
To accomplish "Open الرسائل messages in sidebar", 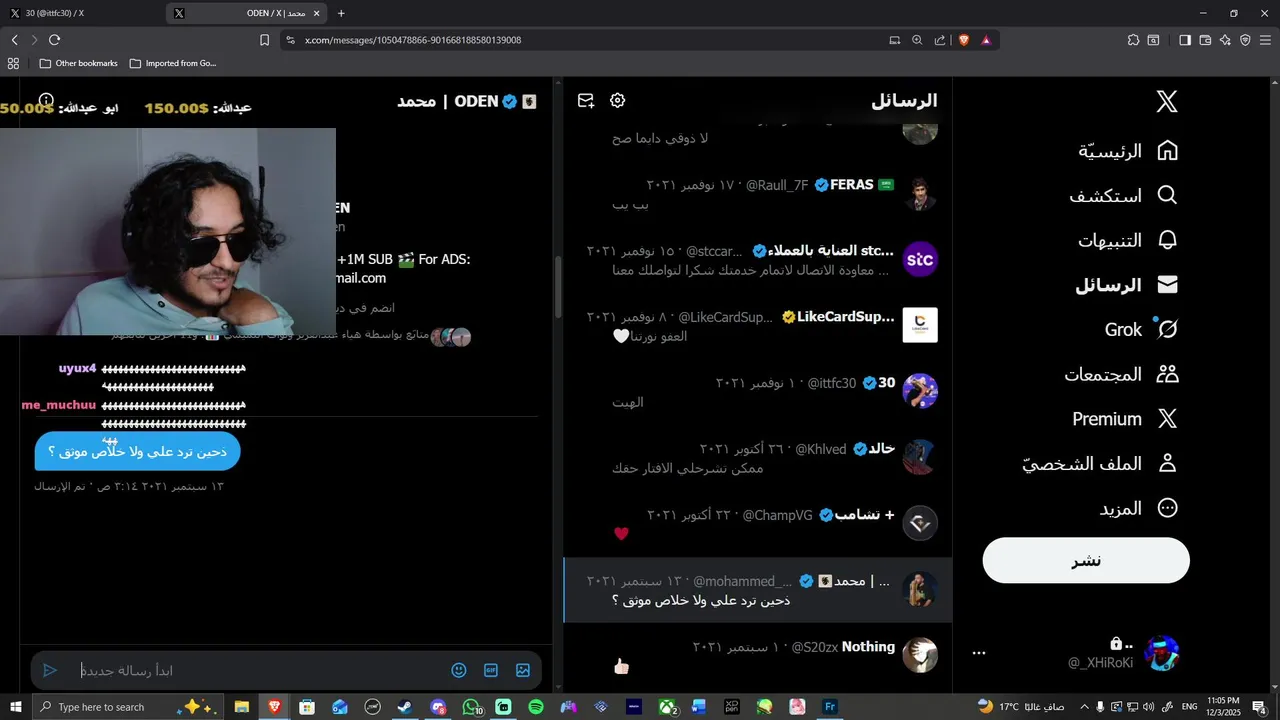I will coord(1127,285).
